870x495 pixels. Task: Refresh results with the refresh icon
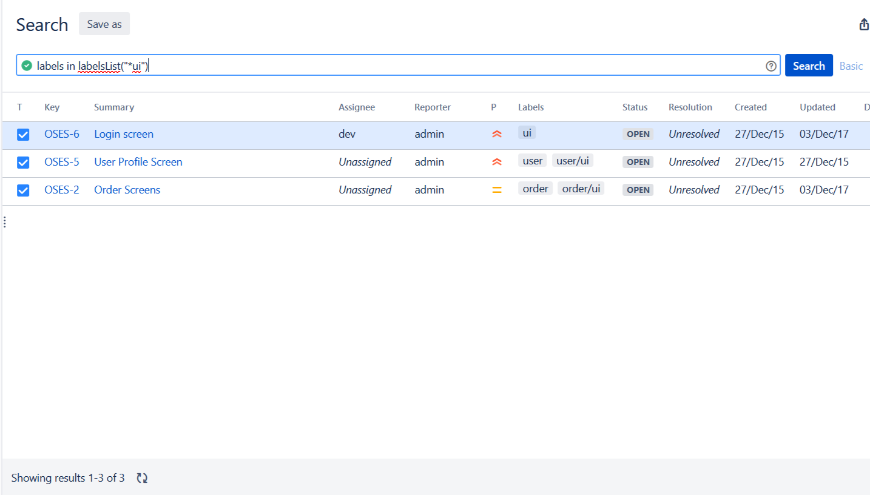point(142,478)
